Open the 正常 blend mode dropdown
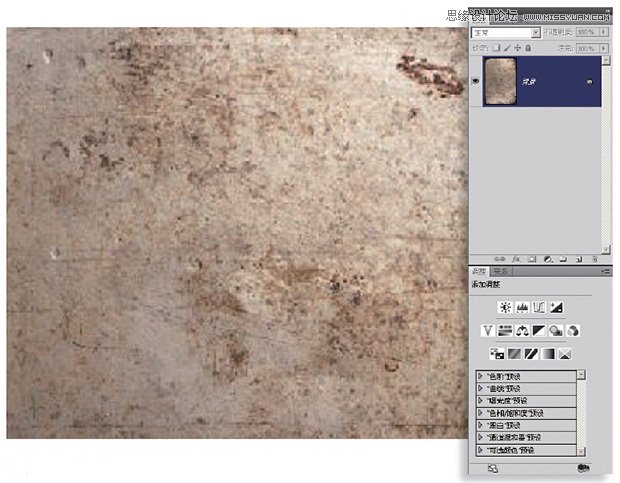620x483 pixels. [x=506, y=32]
